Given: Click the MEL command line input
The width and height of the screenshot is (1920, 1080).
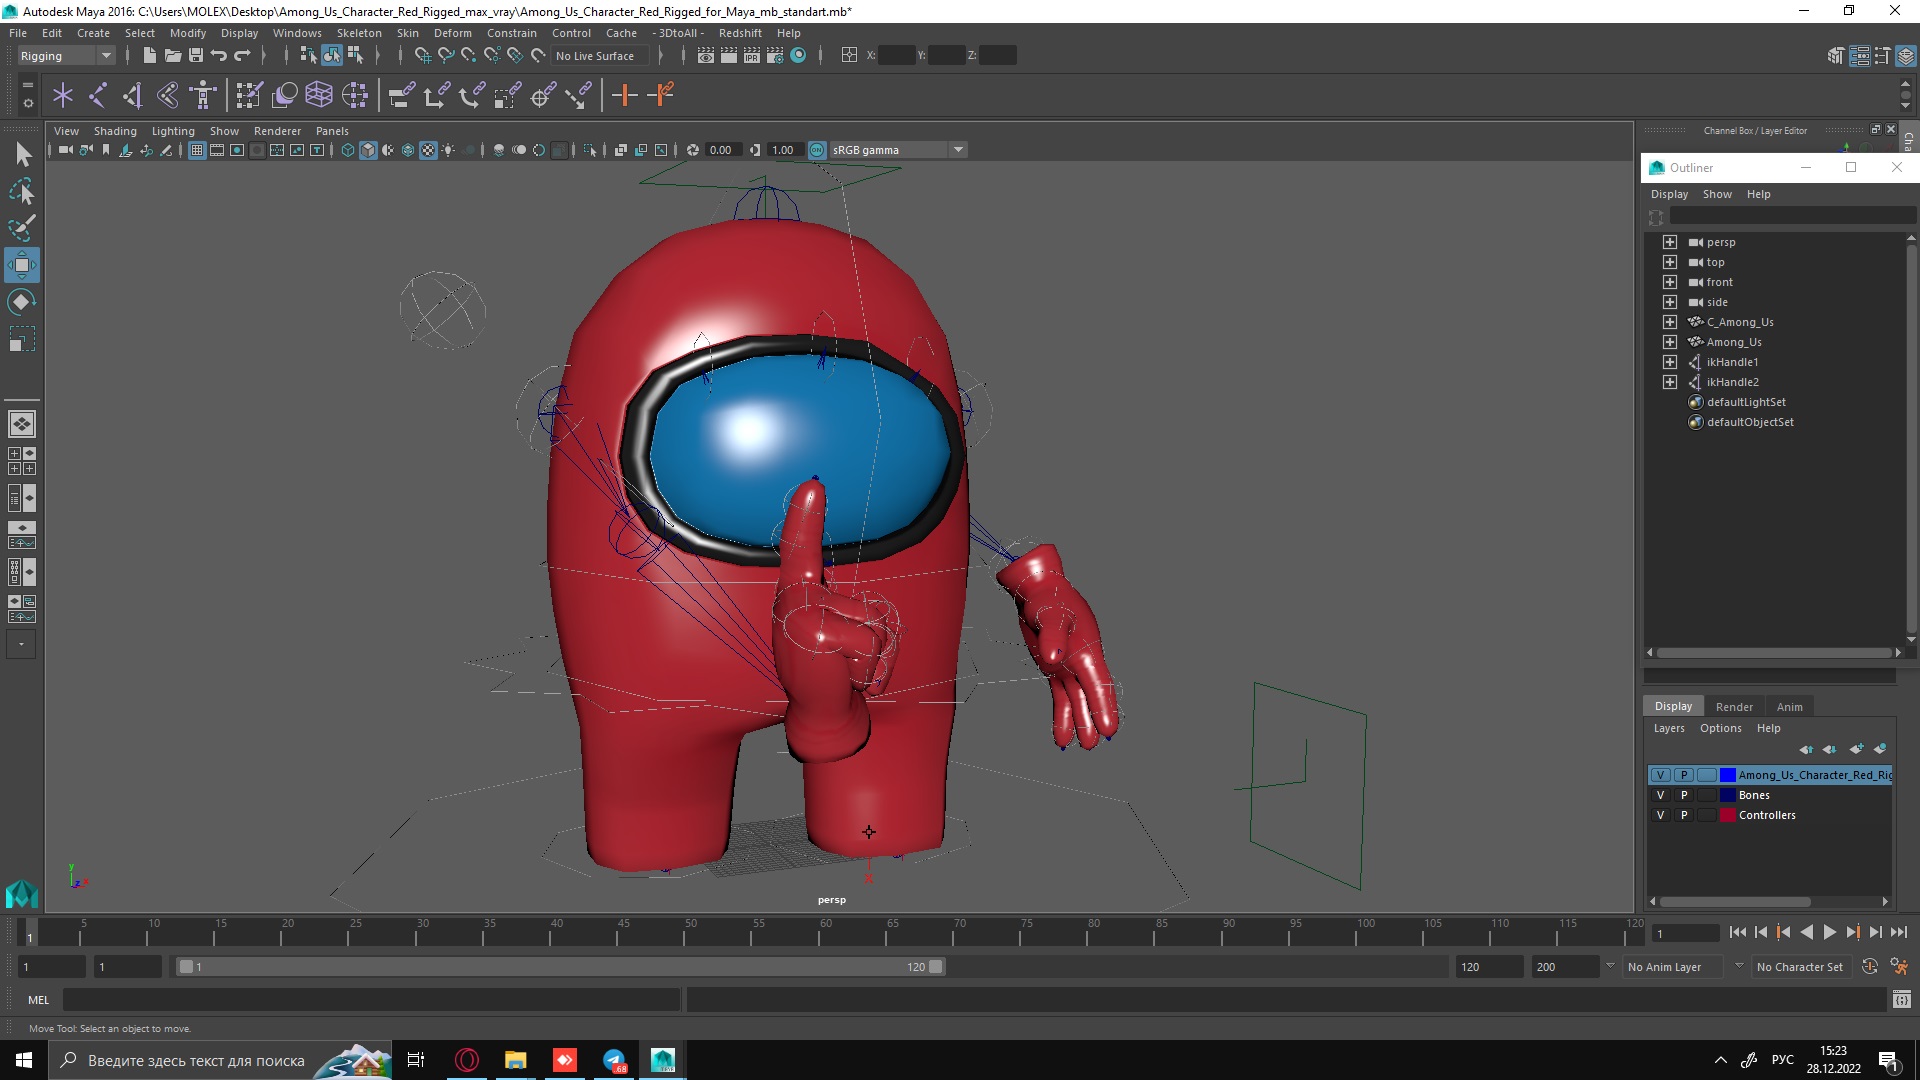Looking at the screenshot, I should coord(371,1000).
